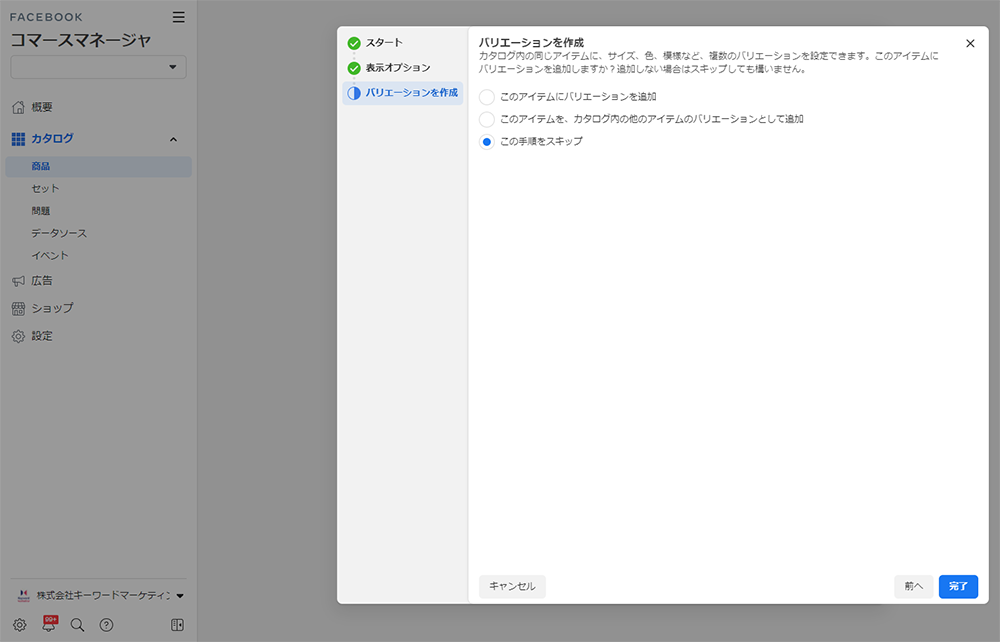Select the この手順をスキップ radio button

coord(487,142)
